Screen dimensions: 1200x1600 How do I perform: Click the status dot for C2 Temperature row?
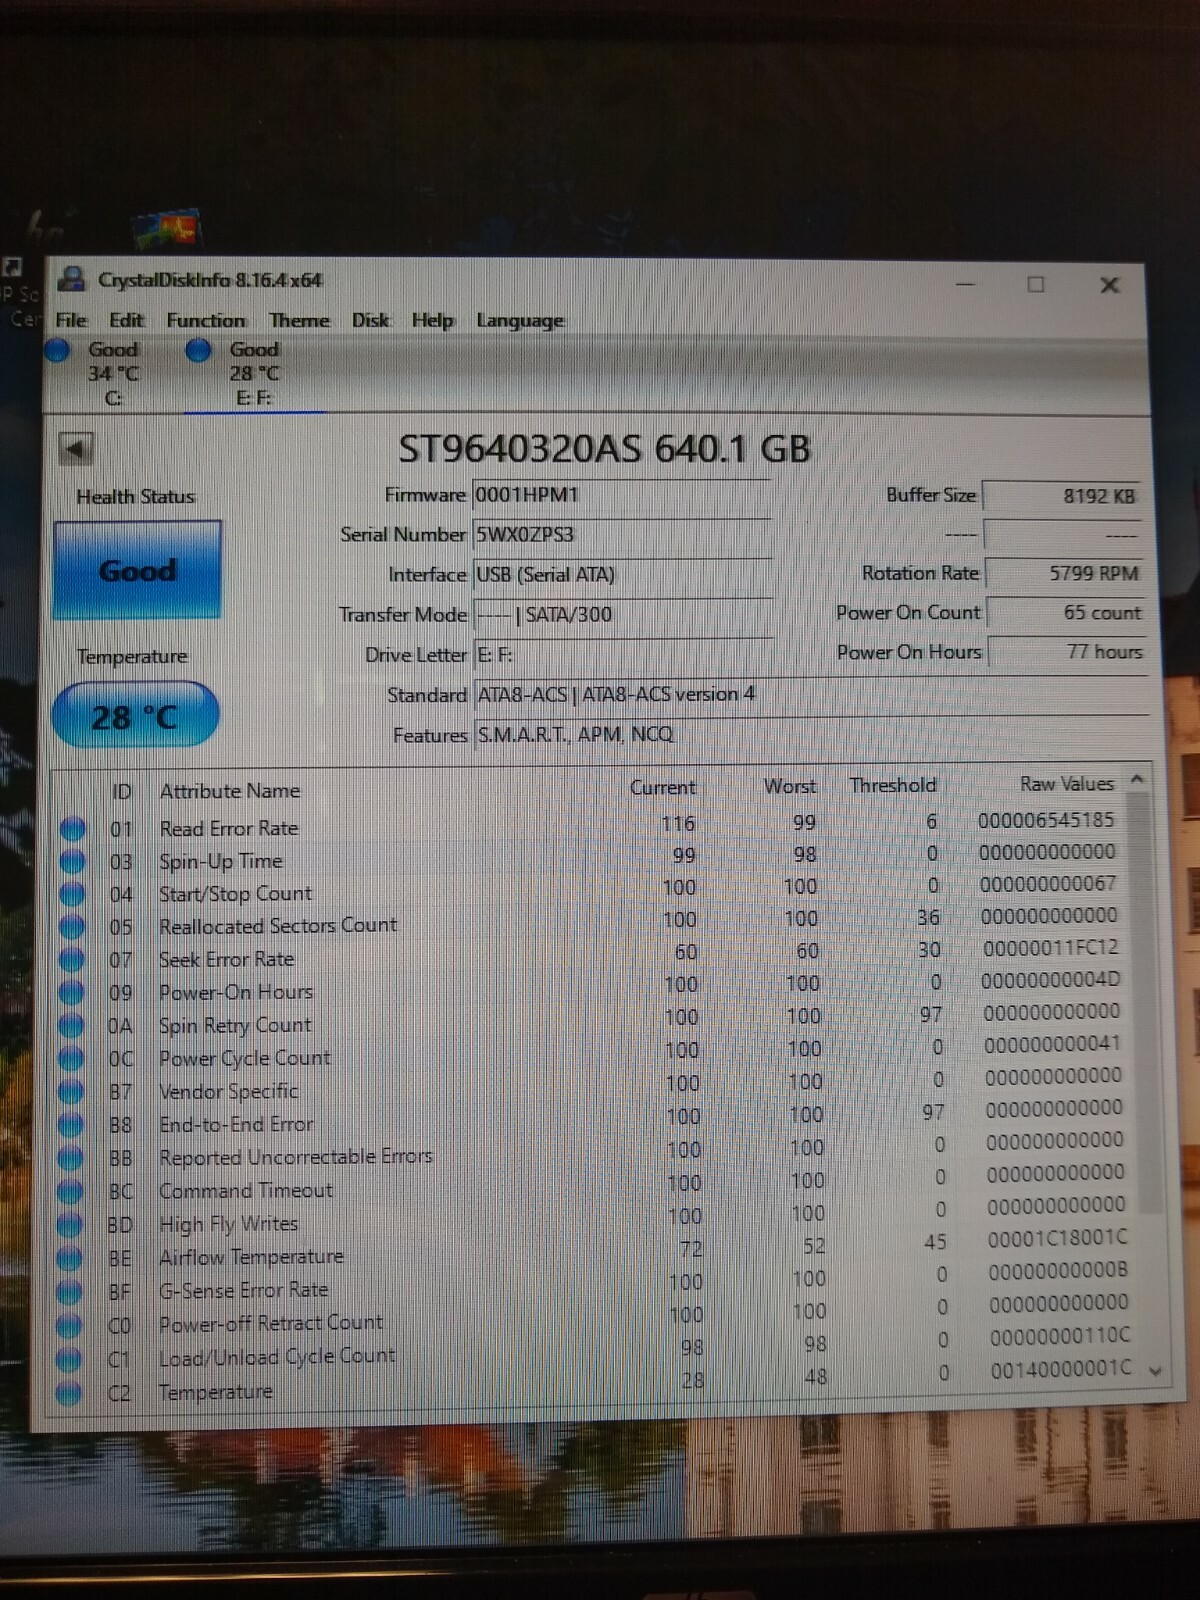click(68, 1393)
